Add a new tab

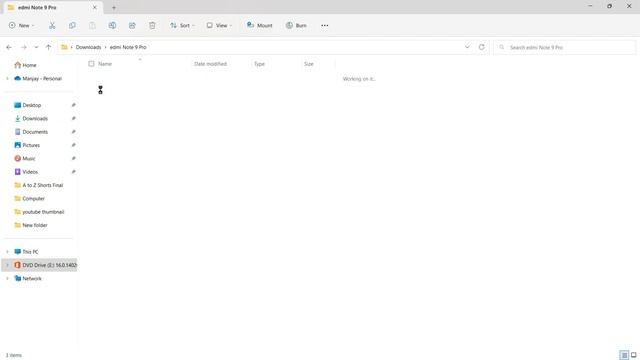coord(114,7)
